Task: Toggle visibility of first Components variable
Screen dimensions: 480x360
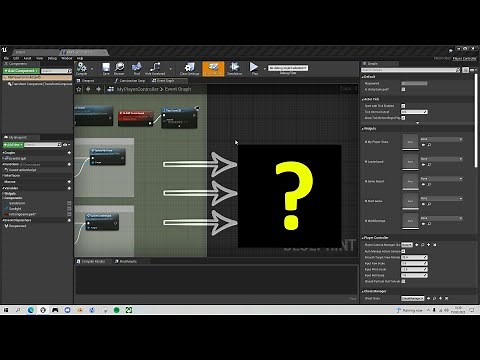Action: click(x=69, y=203)
